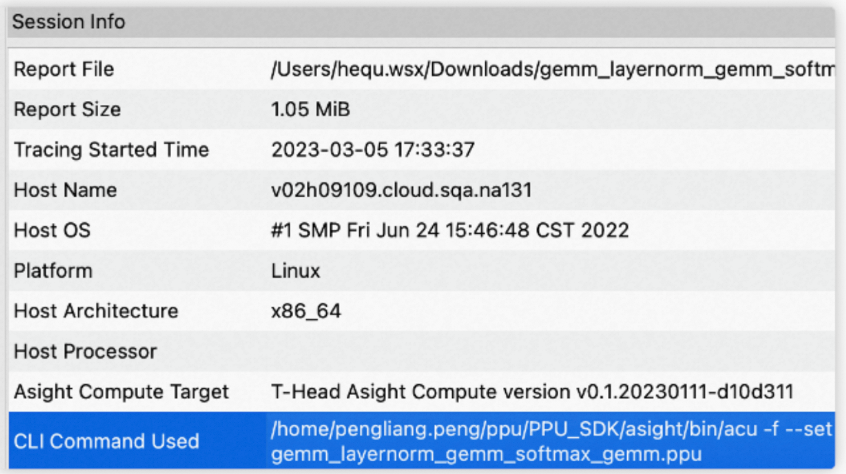Viewport: 846px width, 474px height.
Task: Select the Report Size row label
Action: [x=67, y=110]
